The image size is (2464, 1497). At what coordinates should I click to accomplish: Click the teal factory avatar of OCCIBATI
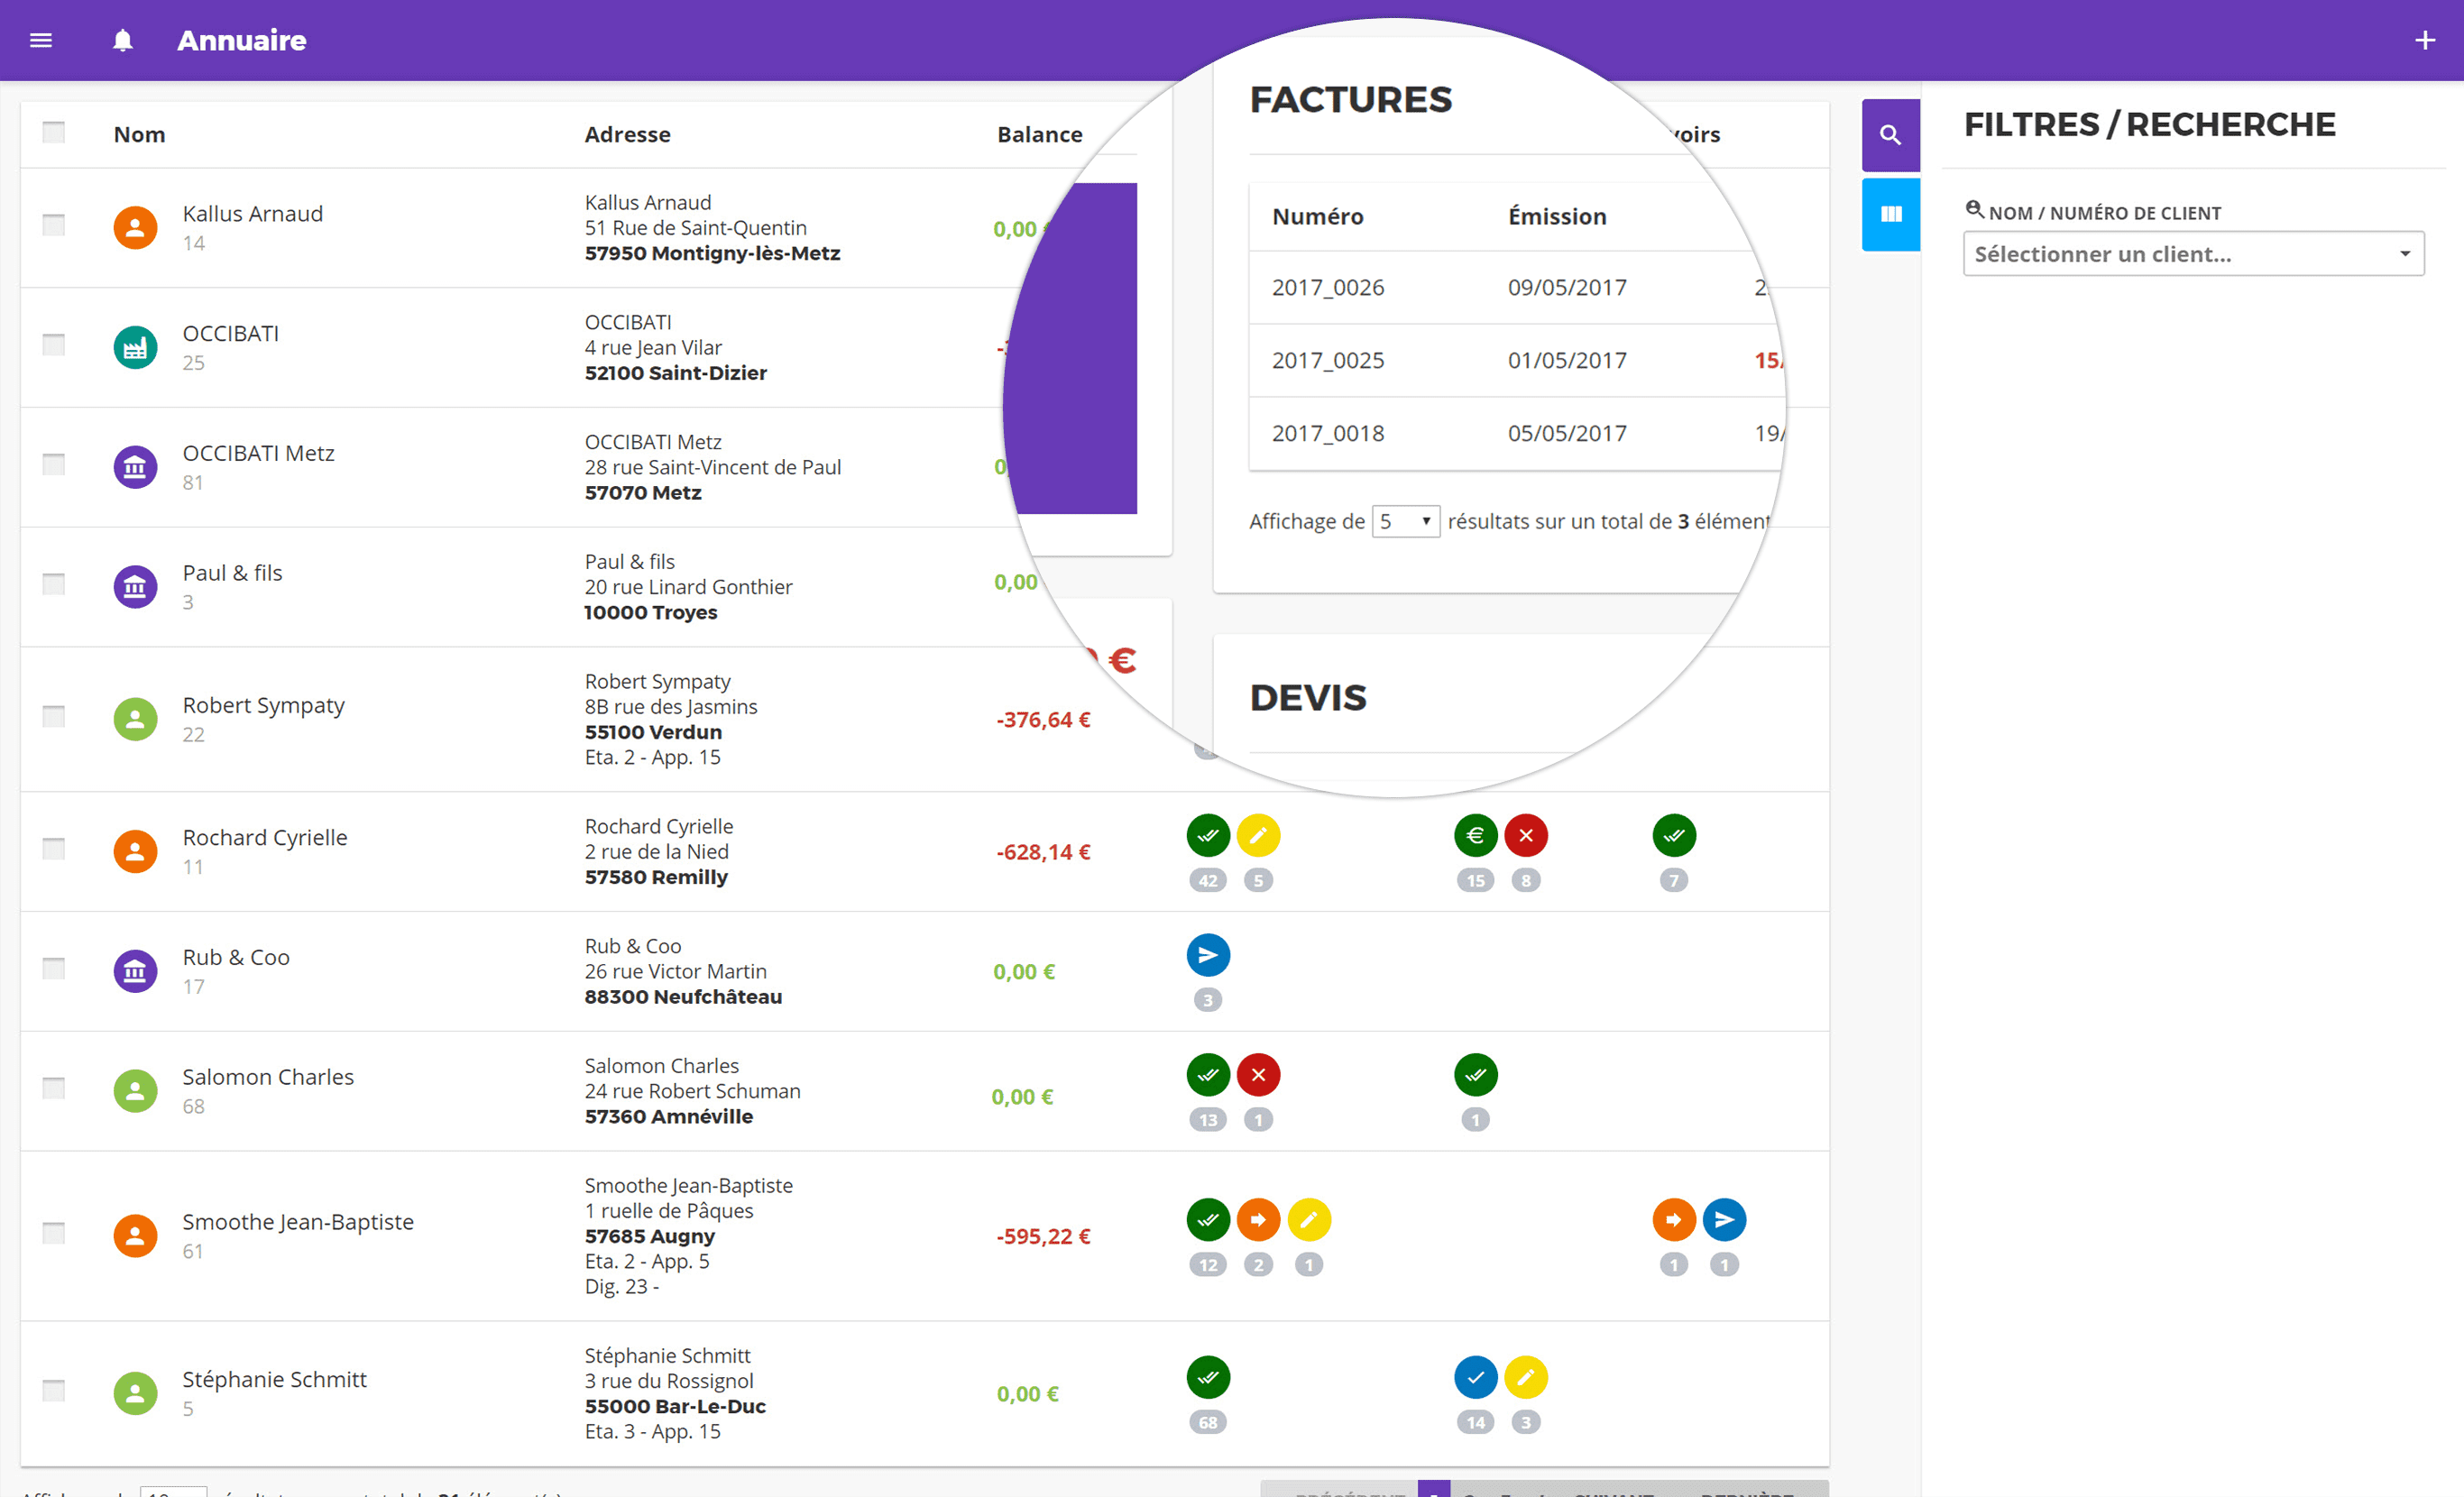(135, 347)
